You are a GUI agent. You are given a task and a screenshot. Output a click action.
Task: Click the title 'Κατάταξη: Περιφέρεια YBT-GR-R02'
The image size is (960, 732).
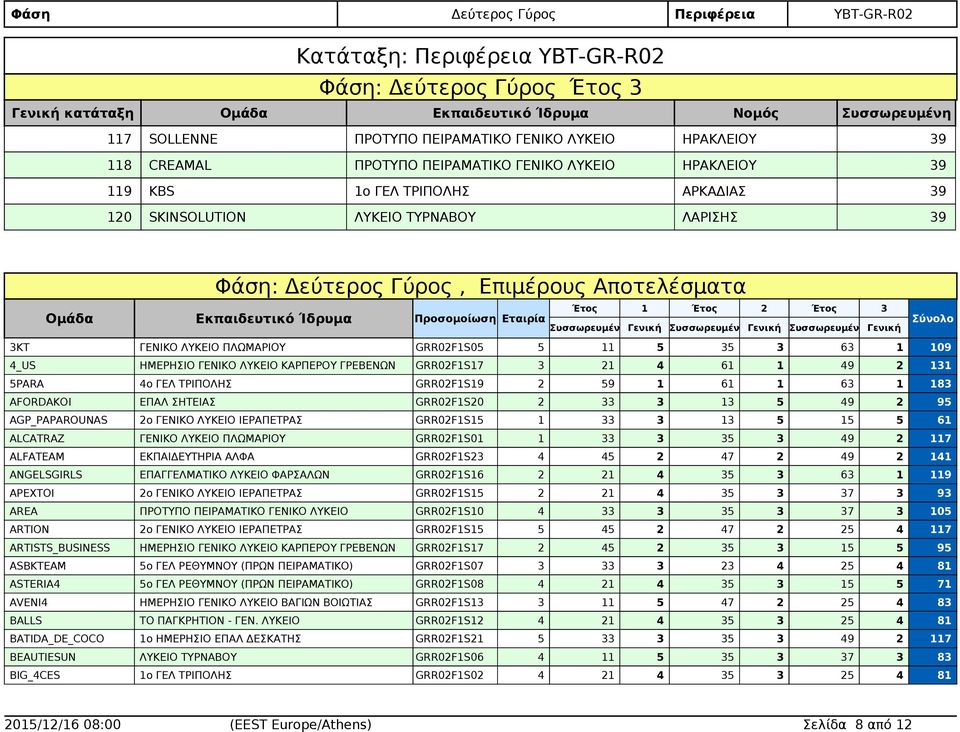coord(480,56)
